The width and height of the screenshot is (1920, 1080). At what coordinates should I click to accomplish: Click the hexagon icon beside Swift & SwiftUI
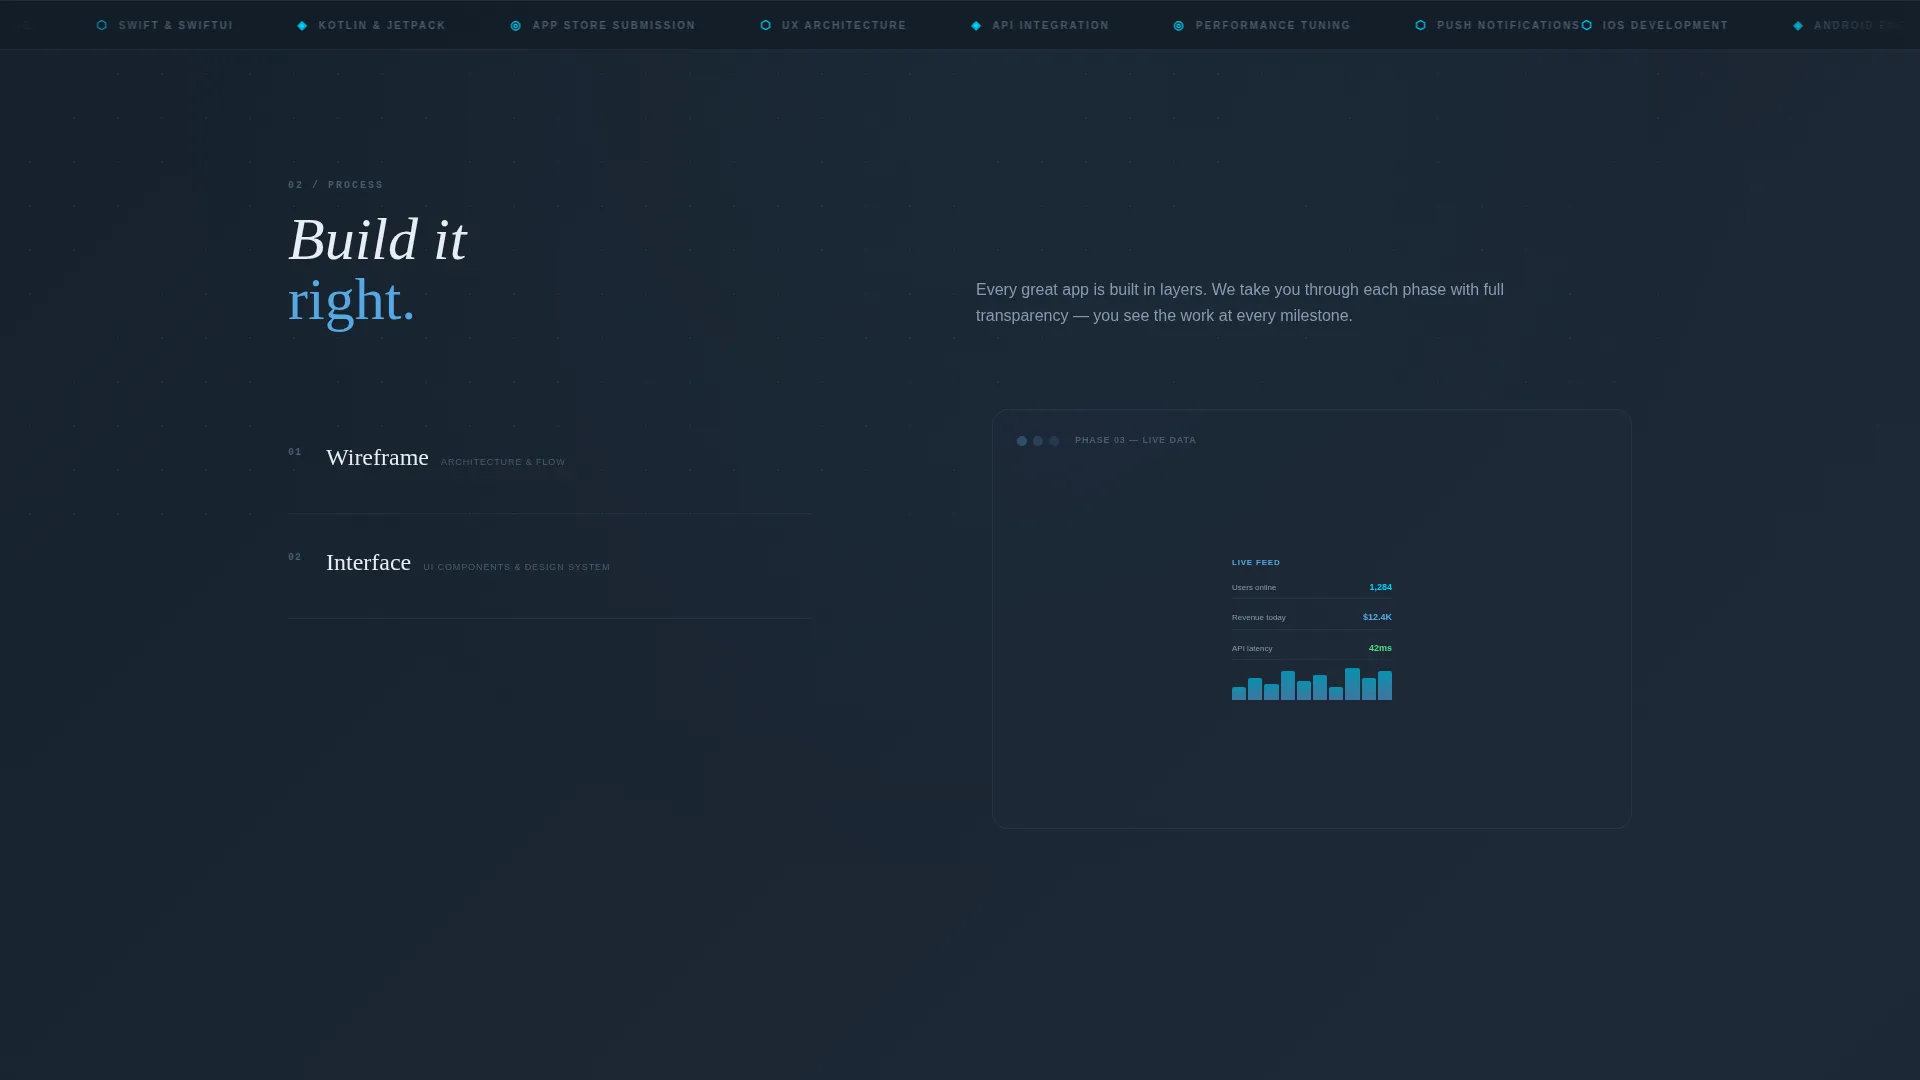102,26
